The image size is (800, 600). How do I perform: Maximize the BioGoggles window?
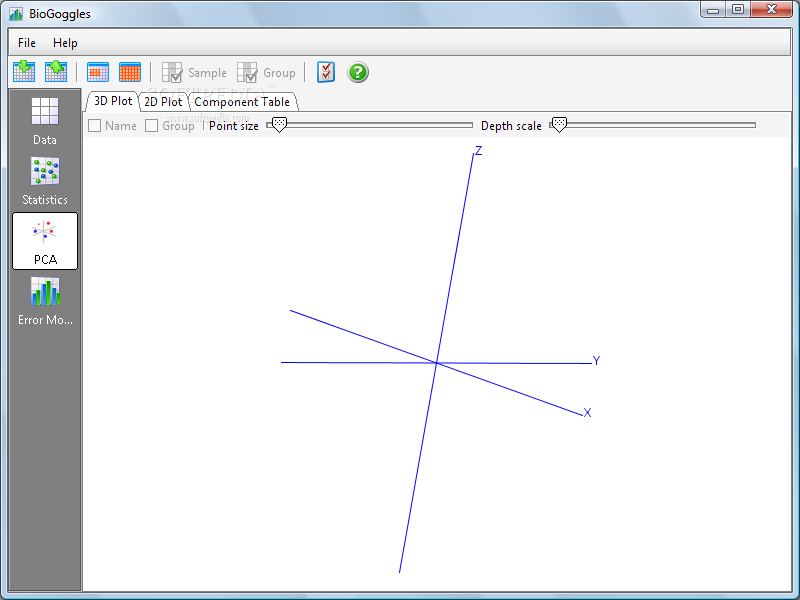tap(738, 10)
